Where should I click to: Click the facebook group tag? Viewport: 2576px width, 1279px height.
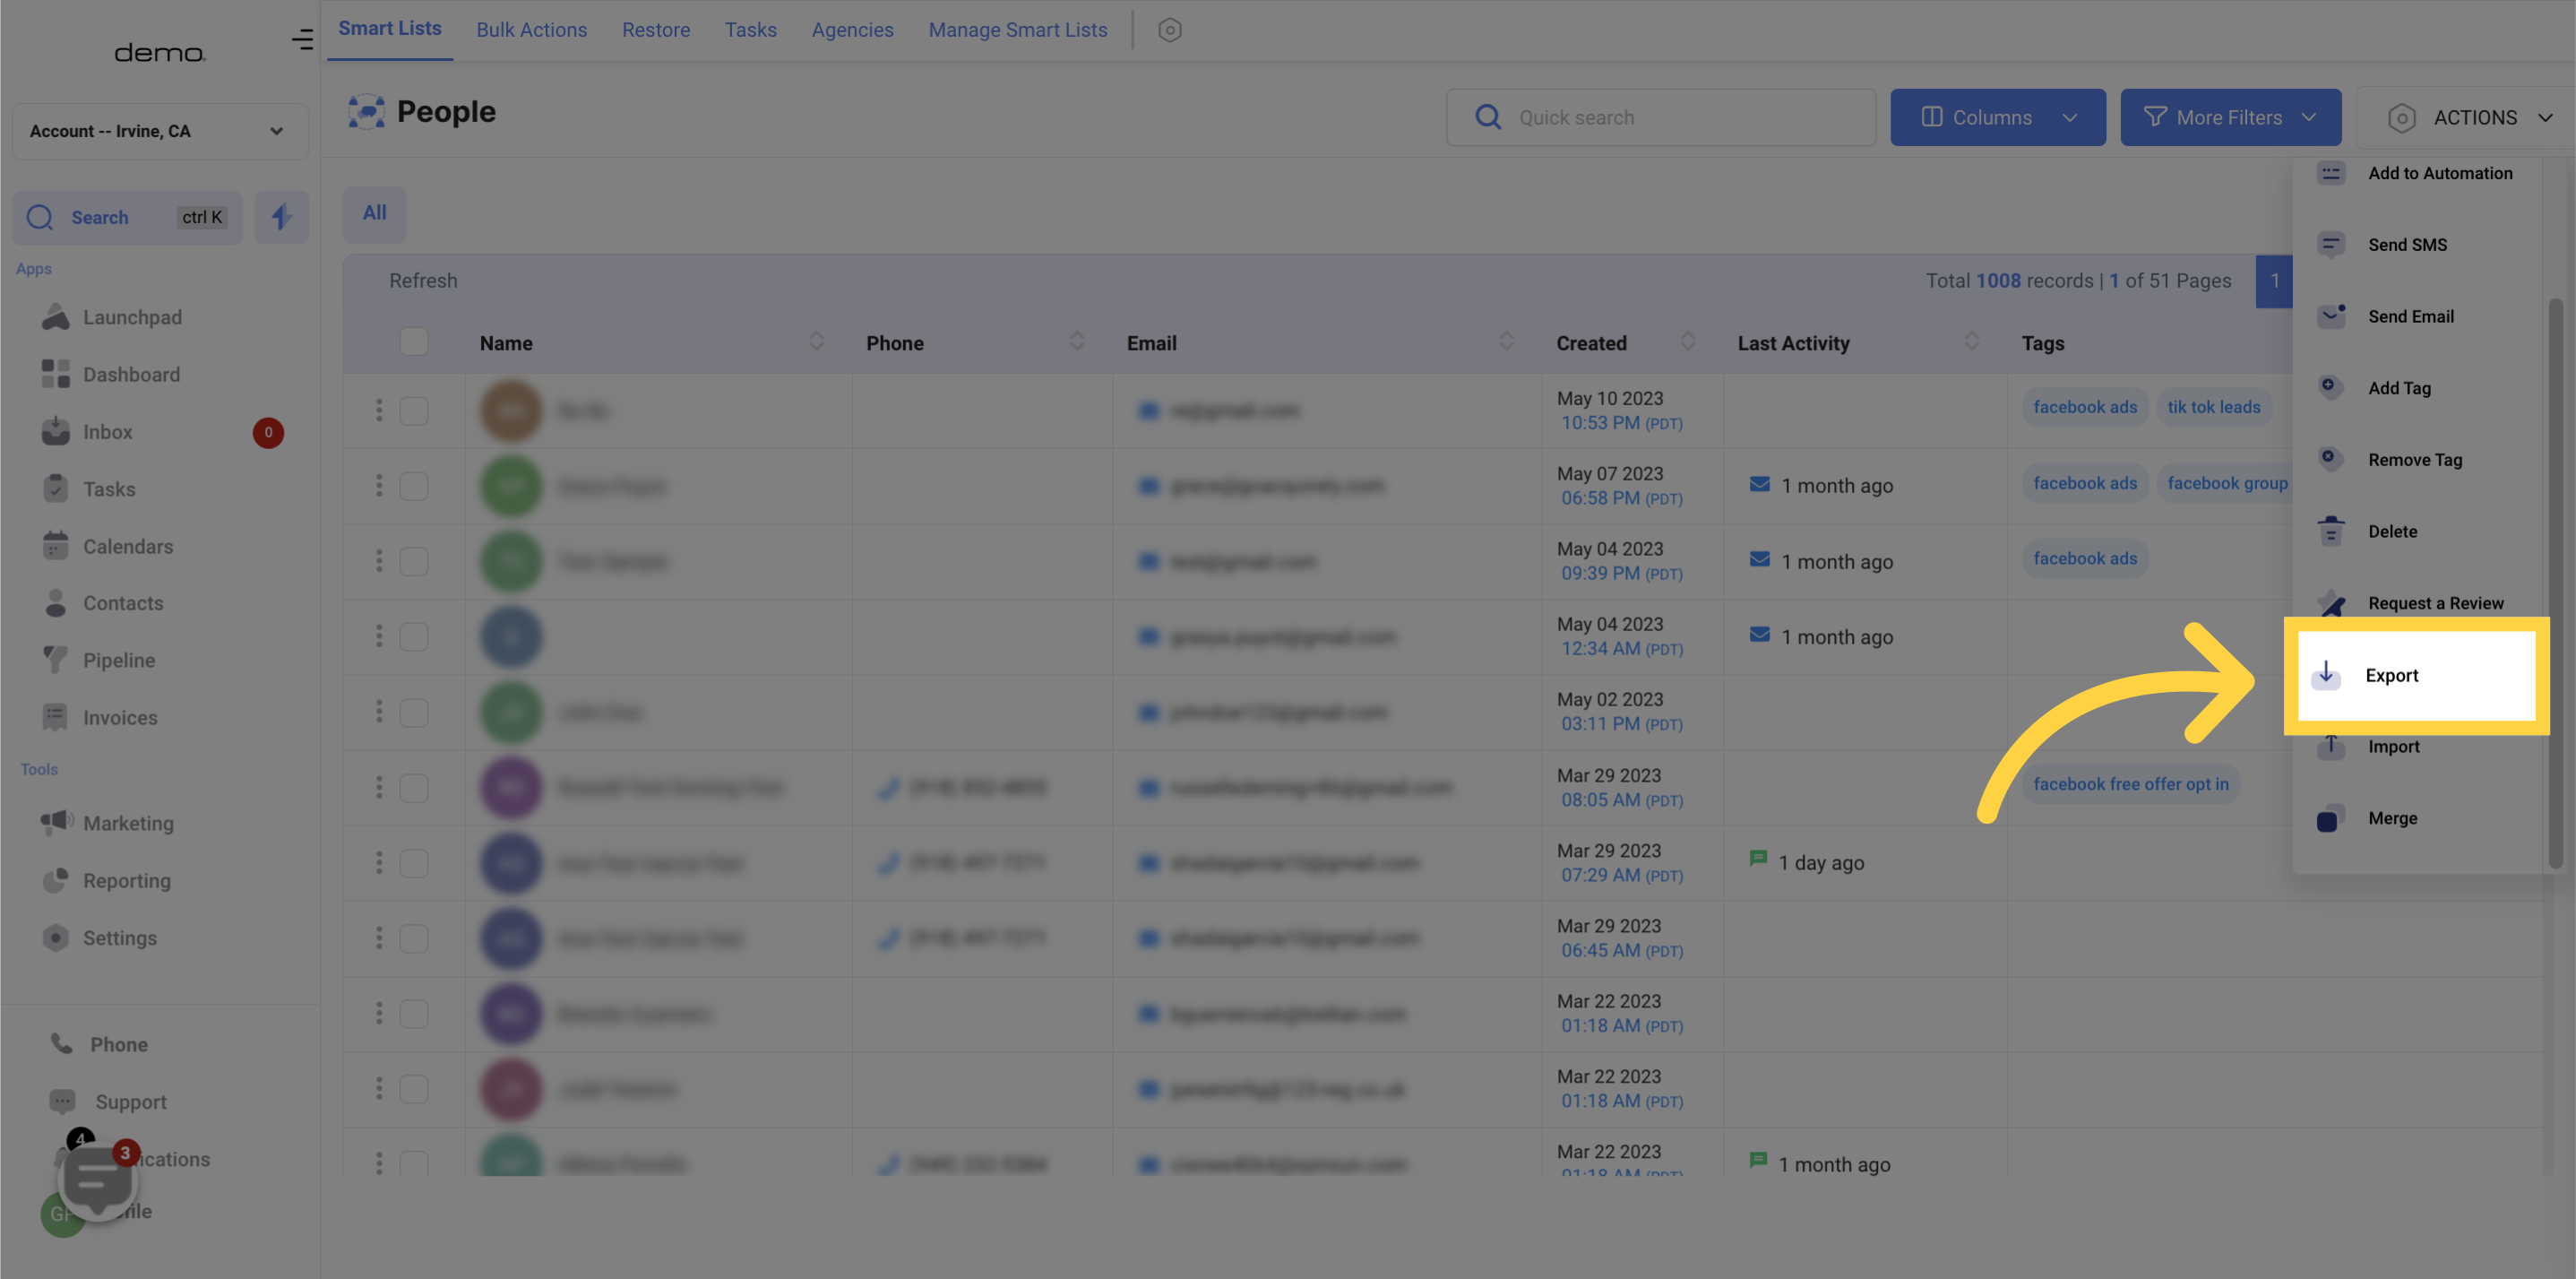coord(2226,483)
